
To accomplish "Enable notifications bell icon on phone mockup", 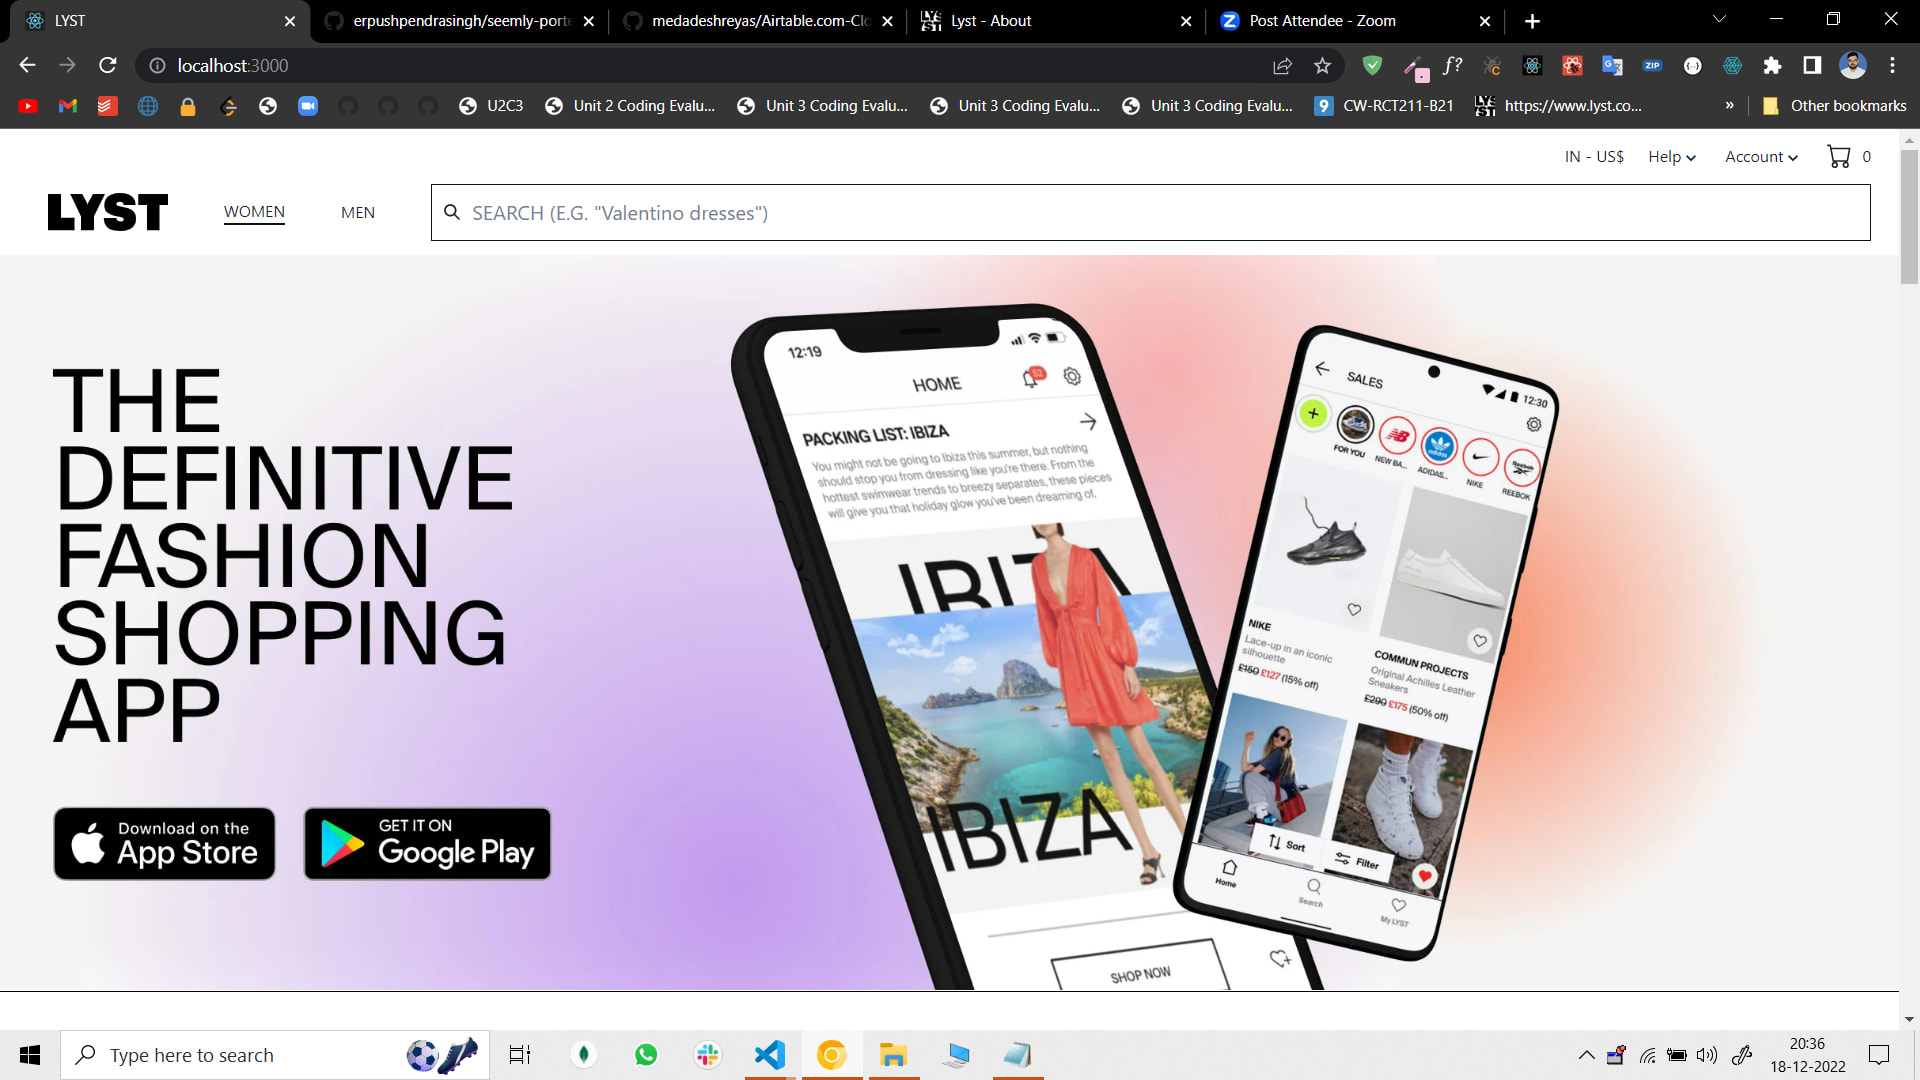I will click(1030, 378).
